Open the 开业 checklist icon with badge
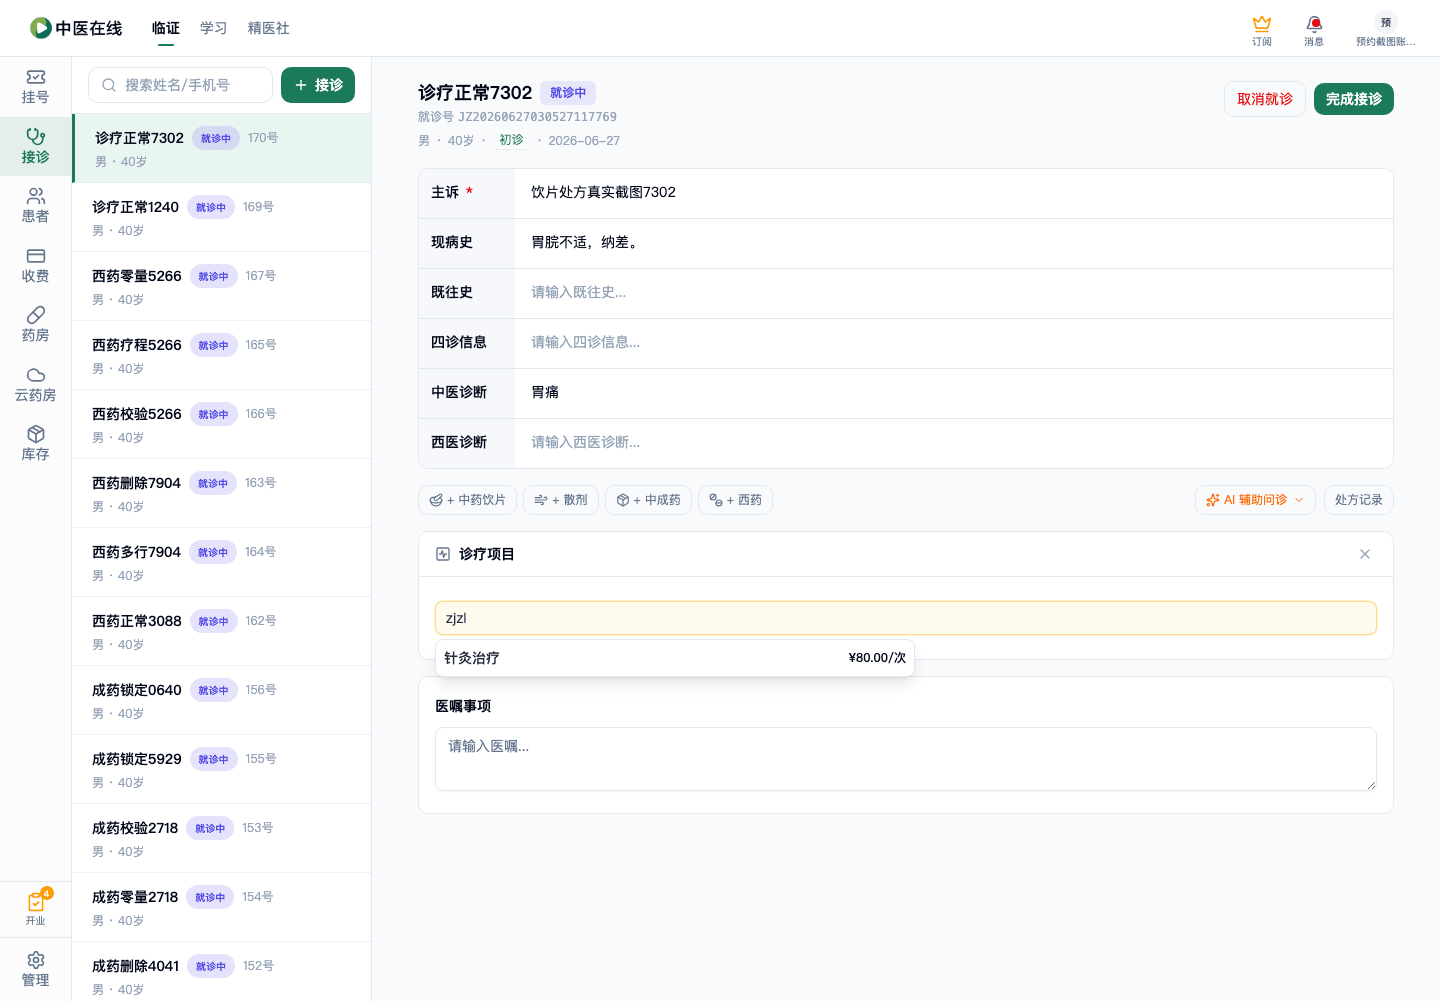 click(x=35, y=908)
